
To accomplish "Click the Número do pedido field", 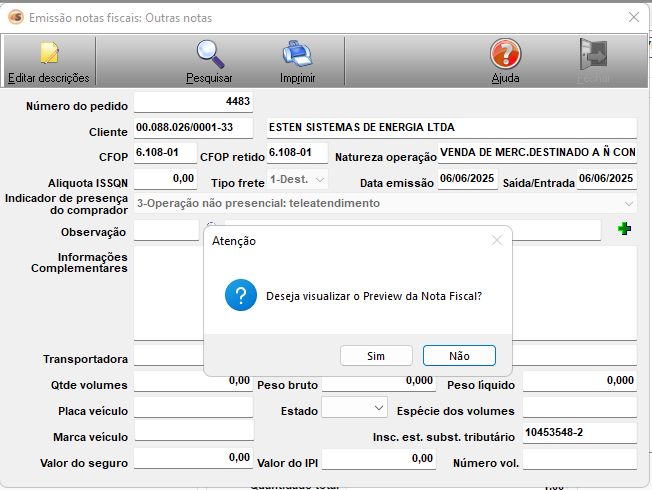I will (193, 102).
